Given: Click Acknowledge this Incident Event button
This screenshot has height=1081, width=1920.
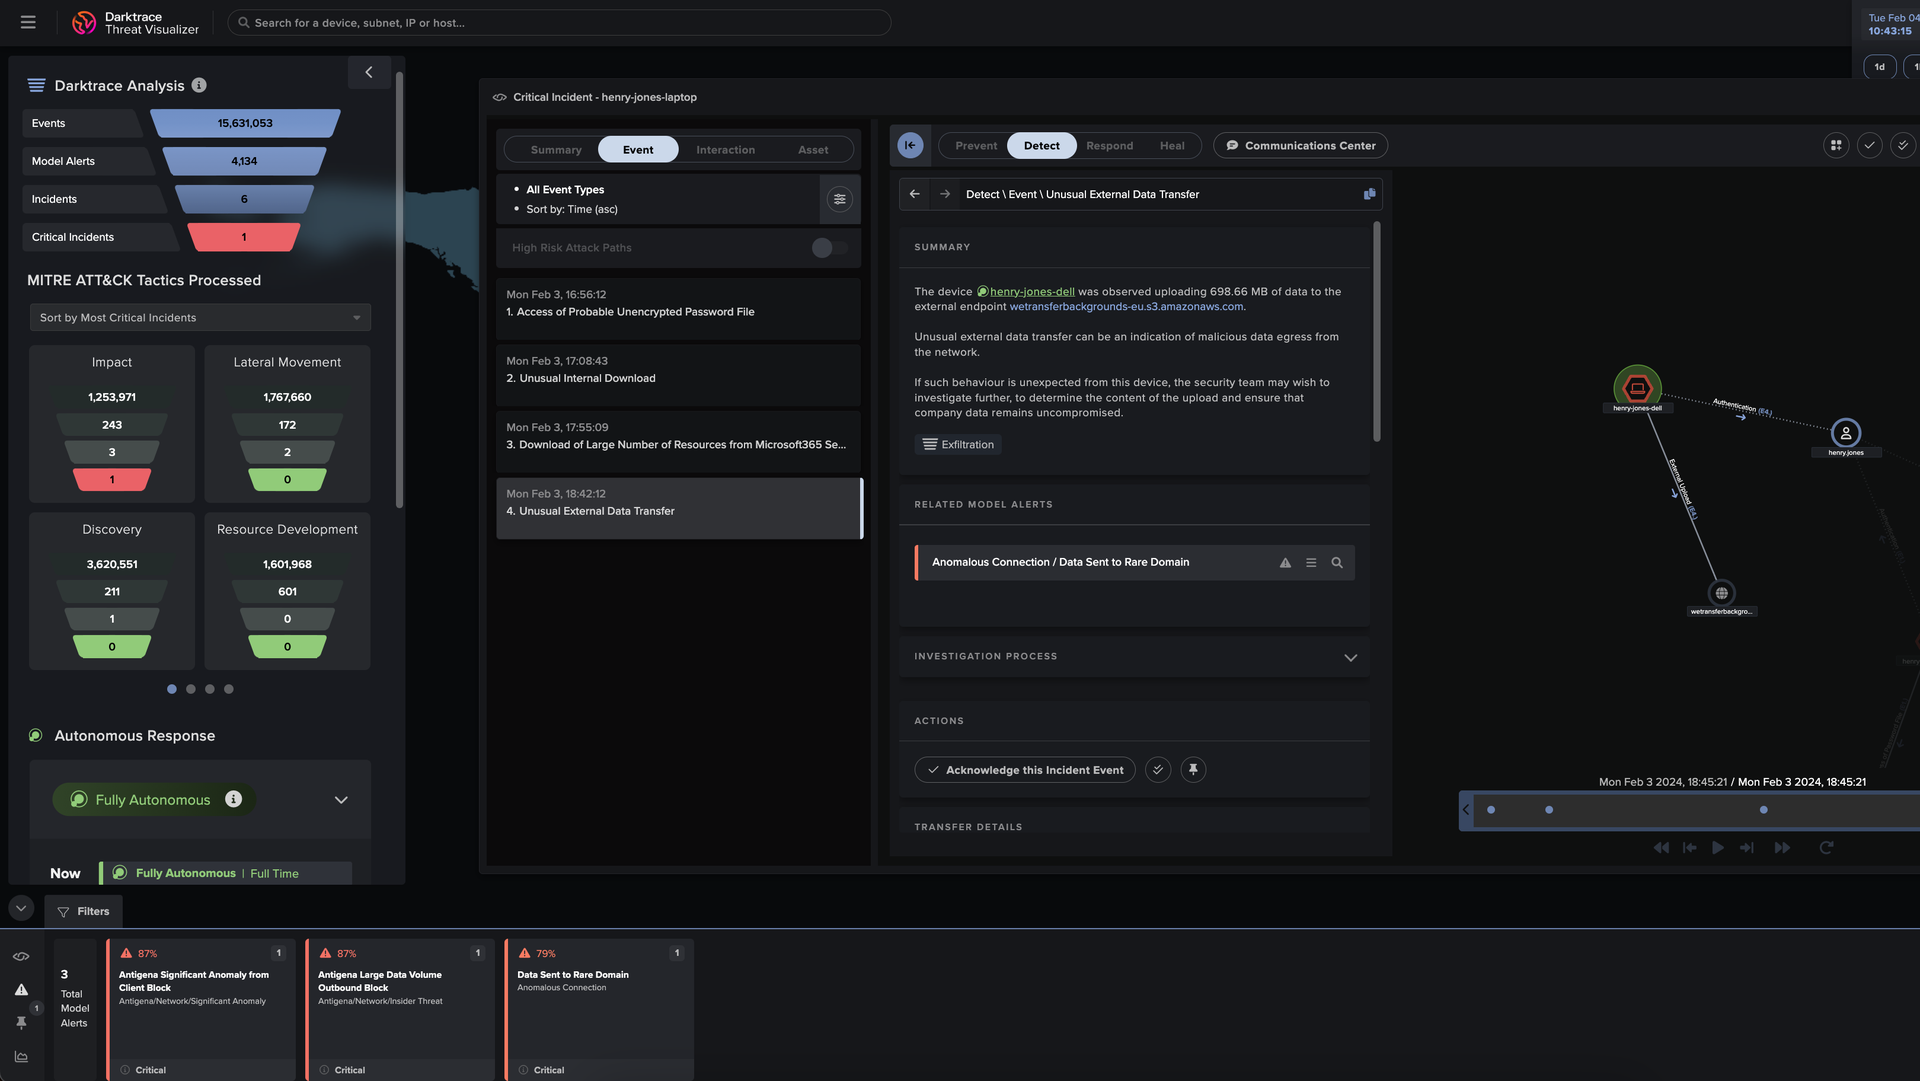Looking at the screenshot, I should point(1025,770).
